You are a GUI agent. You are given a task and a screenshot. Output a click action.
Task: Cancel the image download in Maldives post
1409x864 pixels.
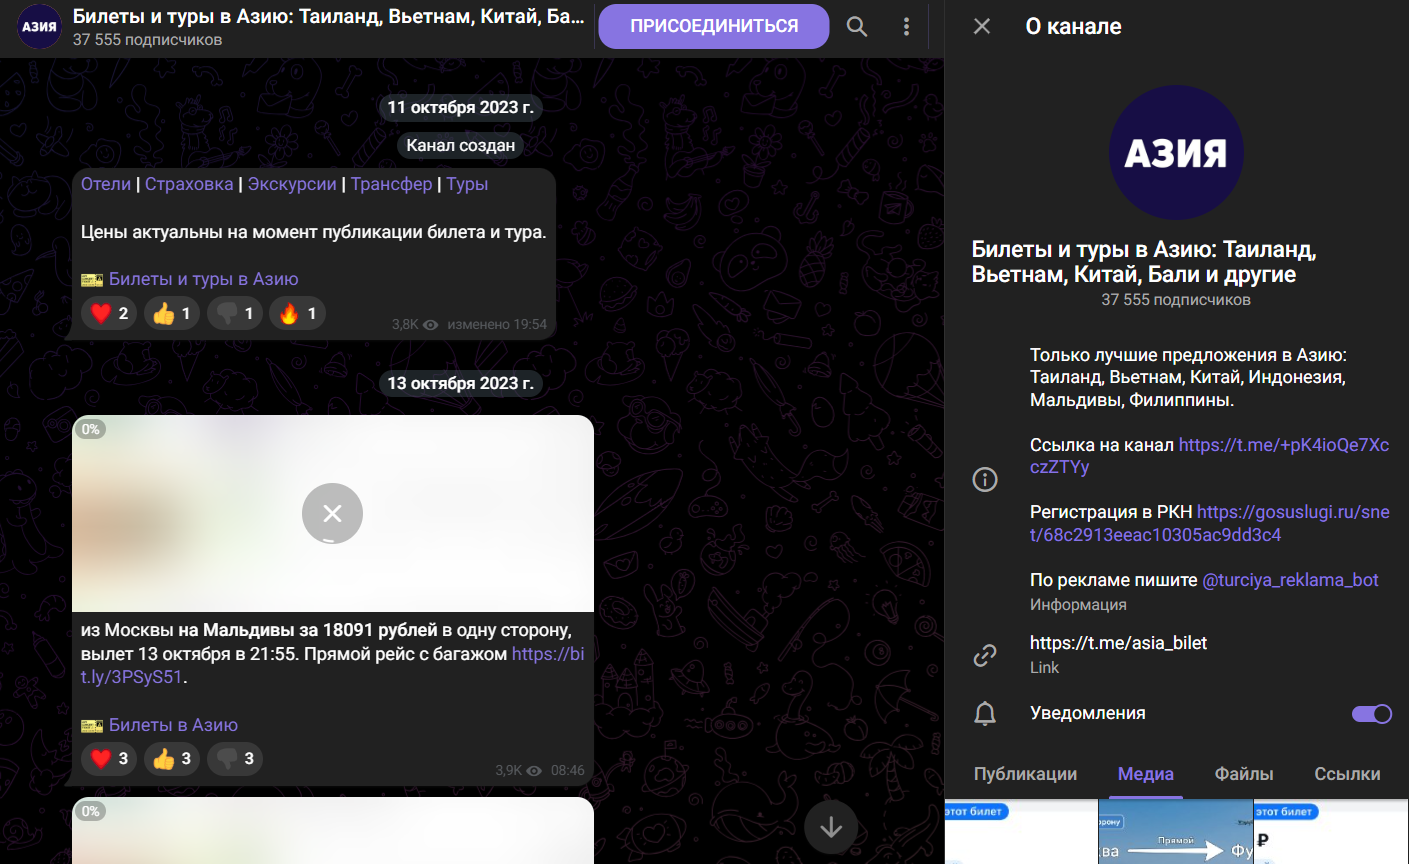tap(332, 513)
